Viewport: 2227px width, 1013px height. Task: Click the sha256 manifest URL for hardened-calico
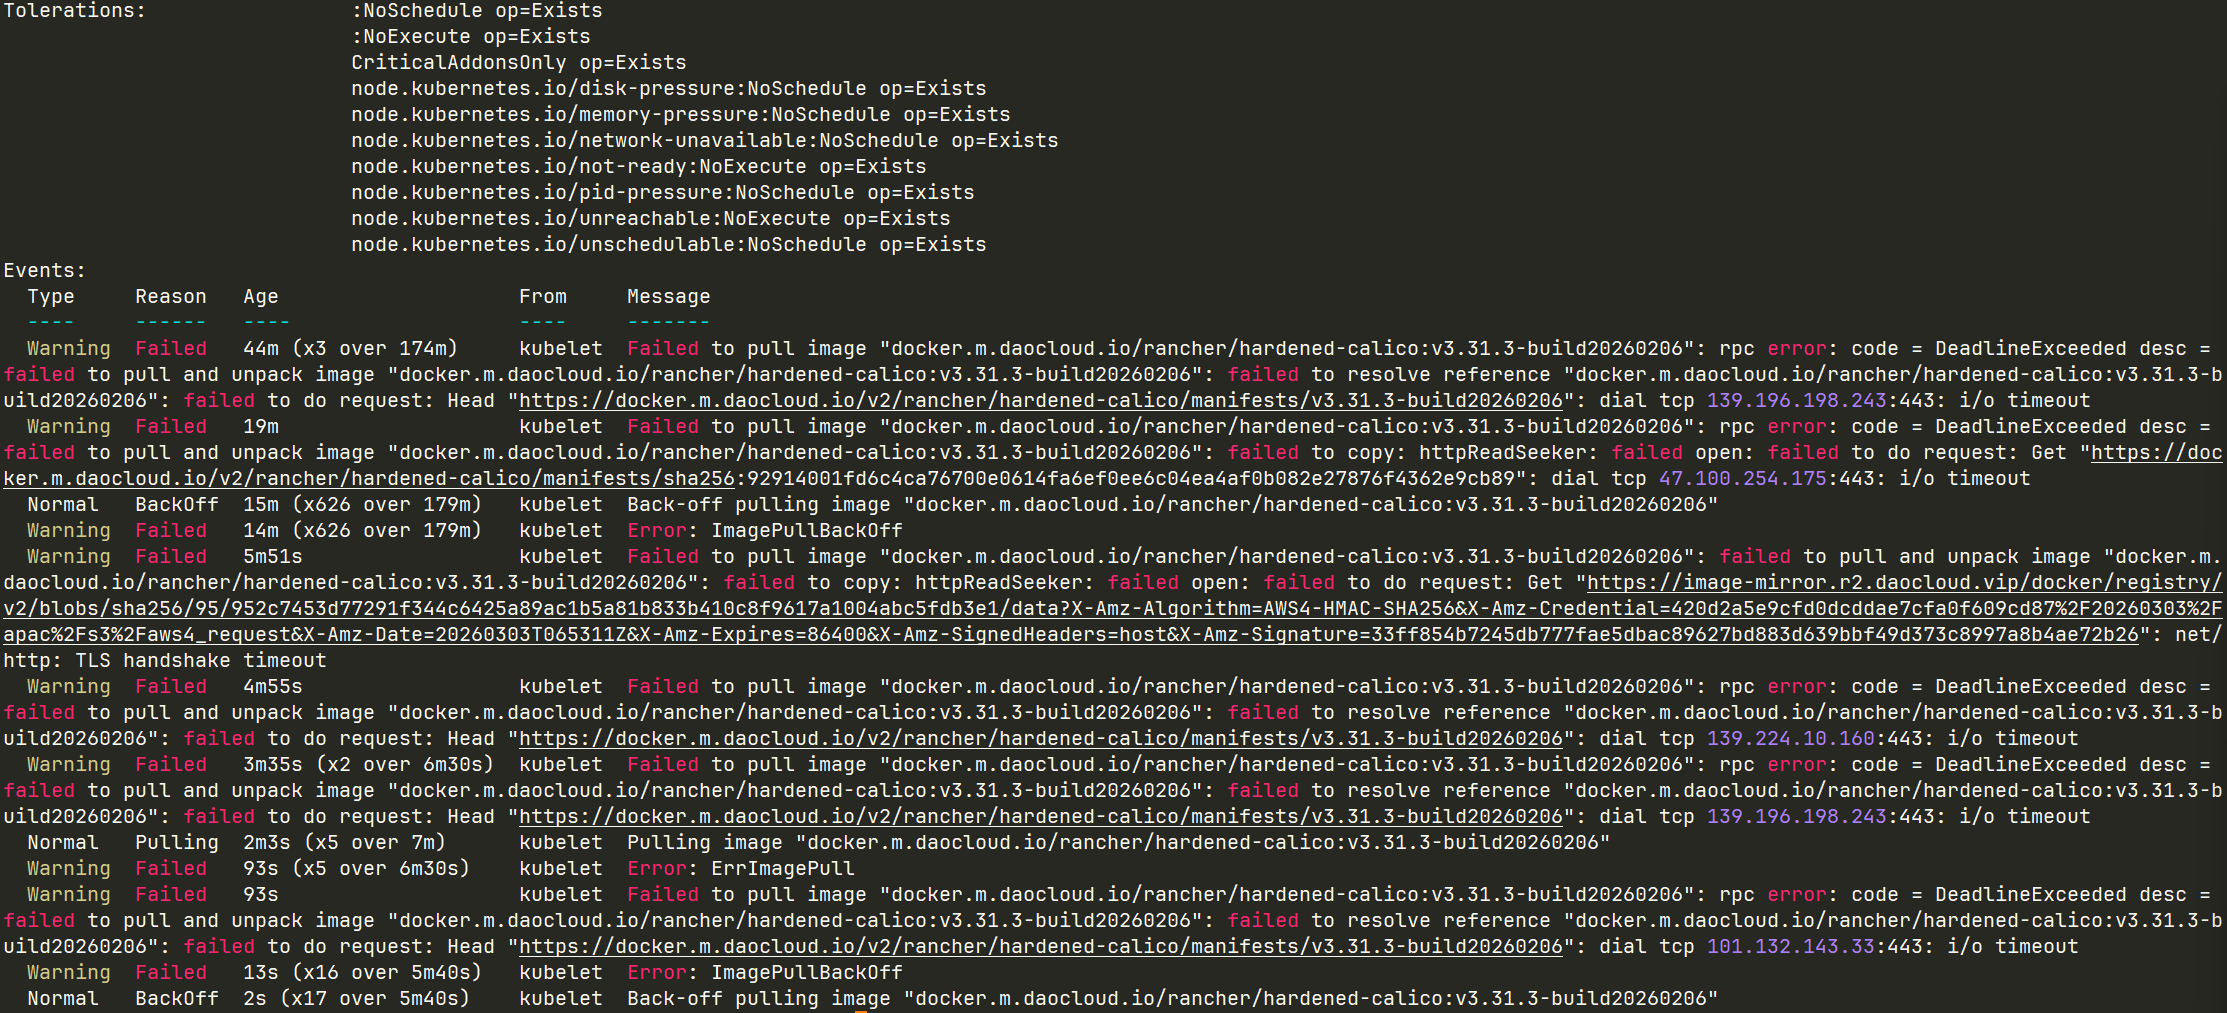[368, 479]
